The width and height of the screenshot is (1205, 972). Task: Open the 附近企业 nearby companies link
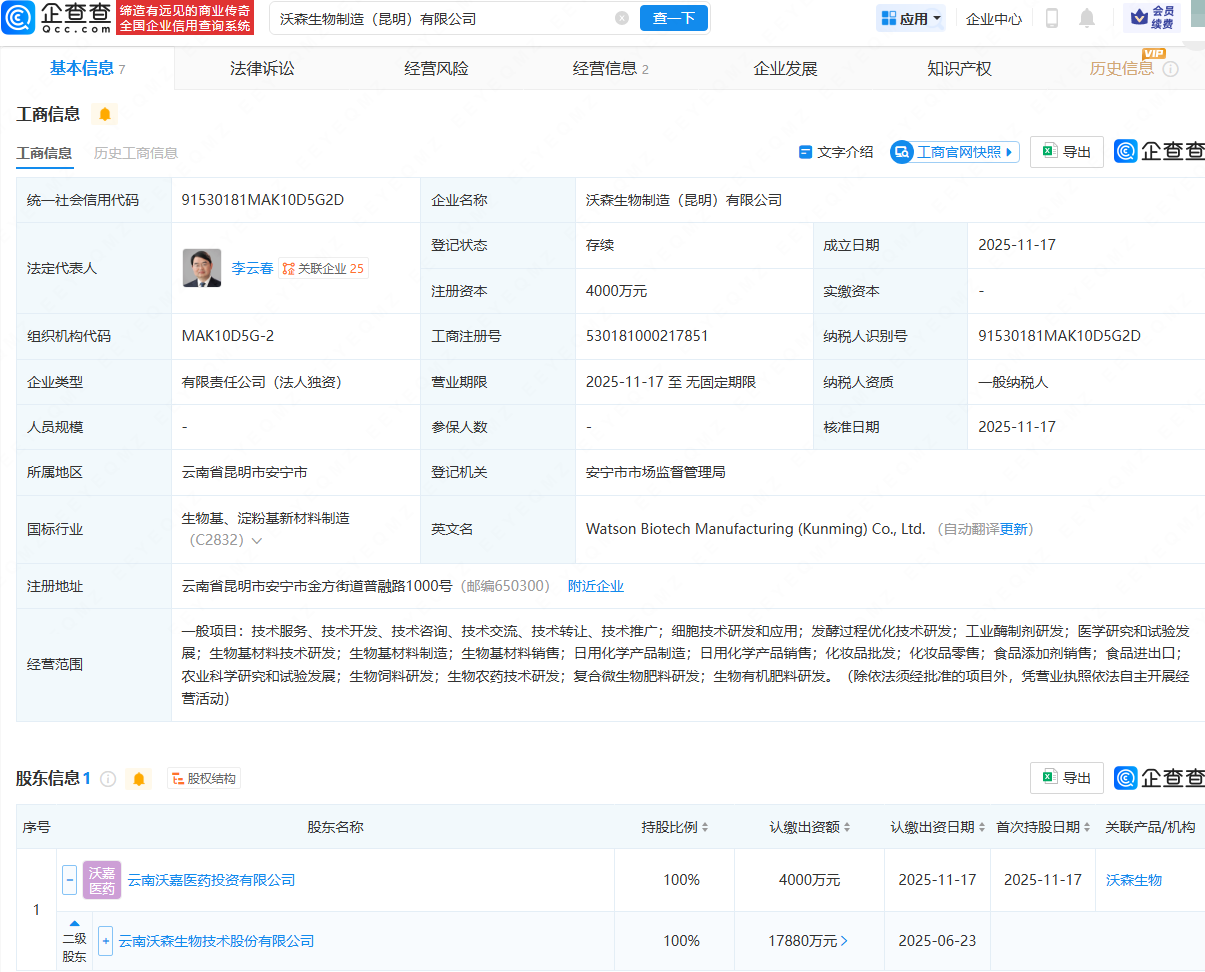[x=595, y=586]
